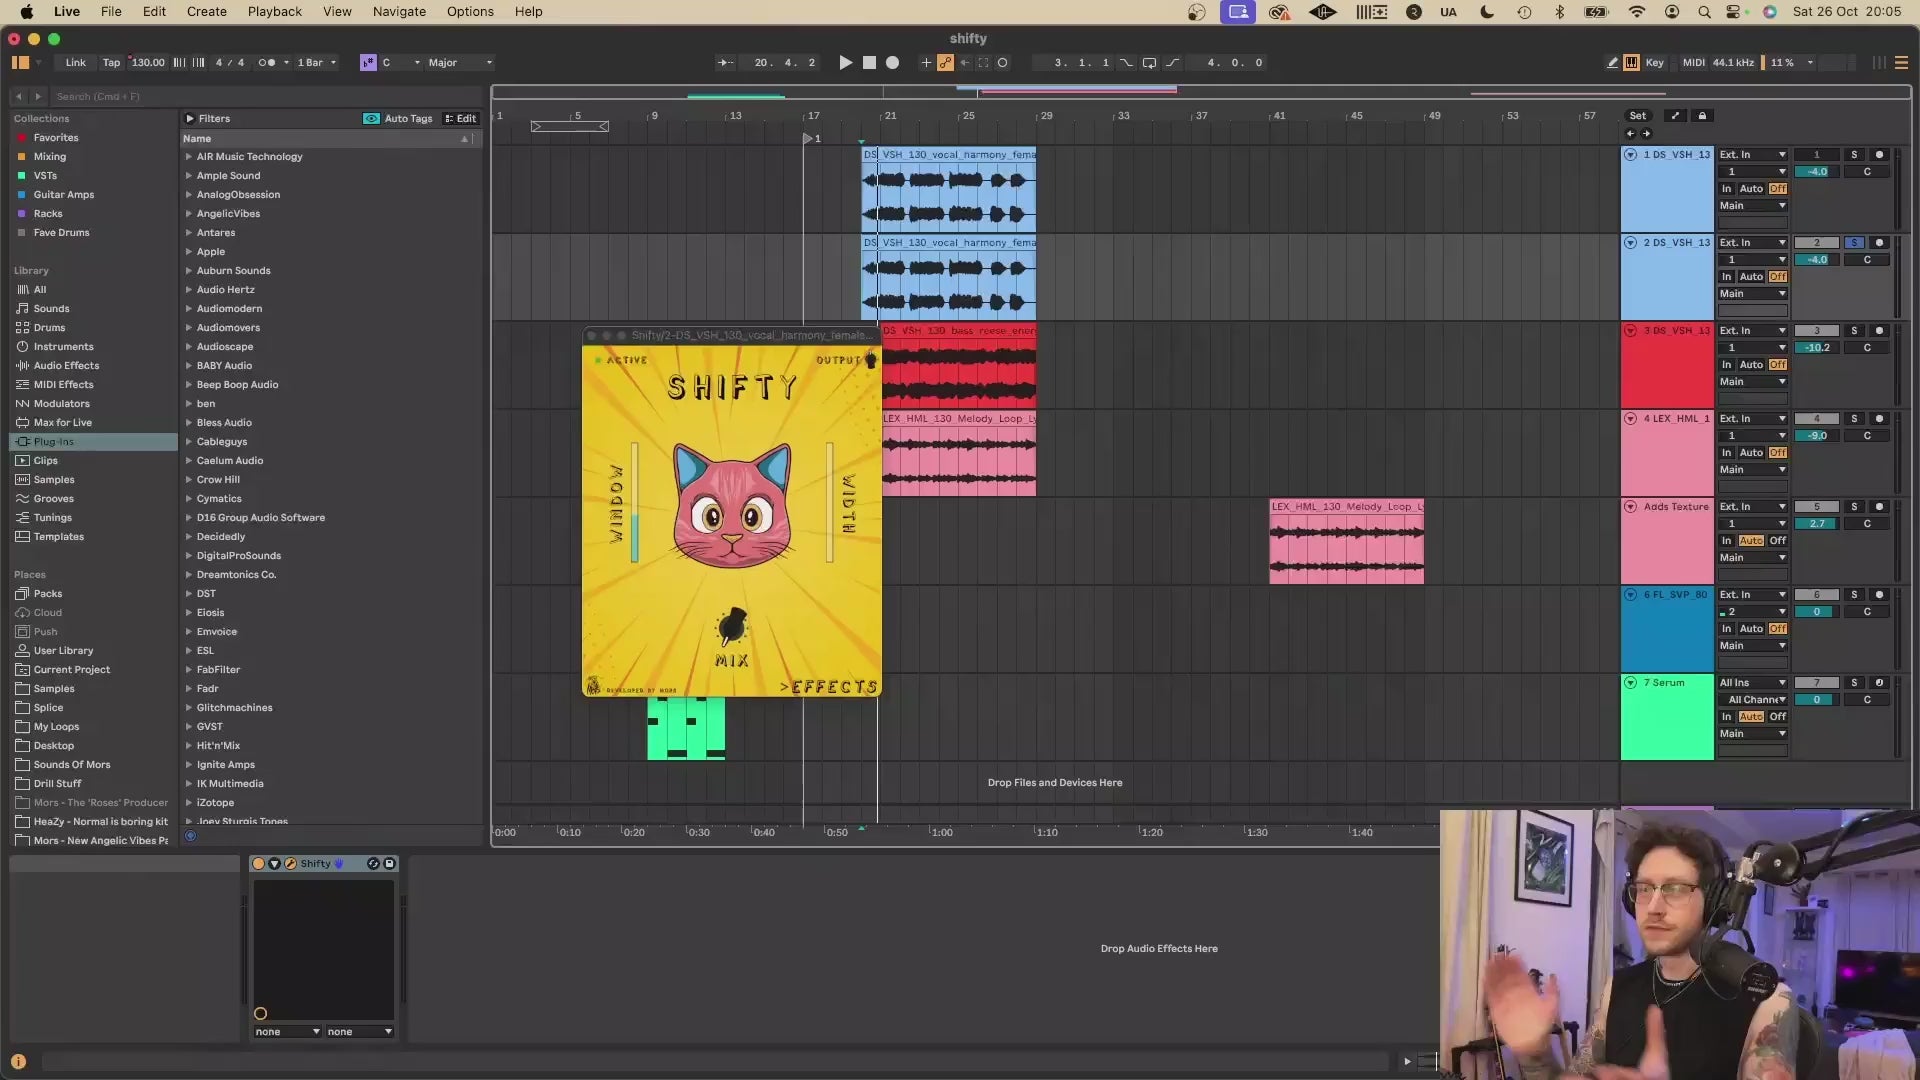
Task: Solo track 1 DS_VSH
Action: [x=1854, y=155]
